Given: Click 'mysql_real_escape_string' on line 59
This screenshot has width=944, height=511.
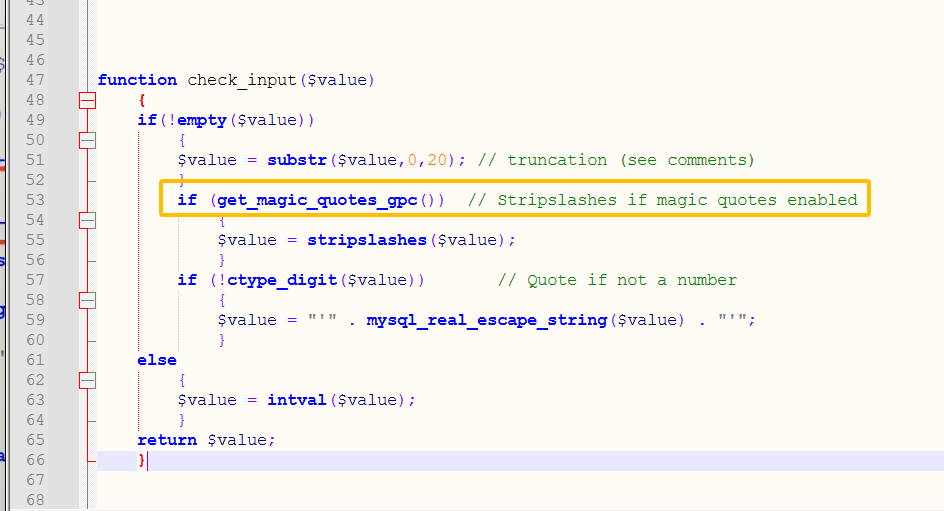Looking at the screenshot, I should tap(487, 320).
